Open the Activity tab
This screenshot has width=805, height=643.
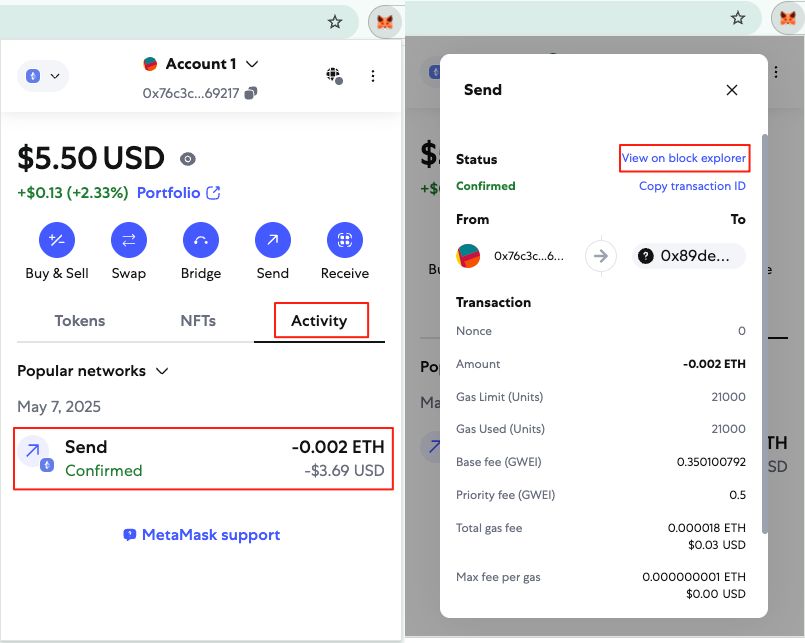click(319, 321)
